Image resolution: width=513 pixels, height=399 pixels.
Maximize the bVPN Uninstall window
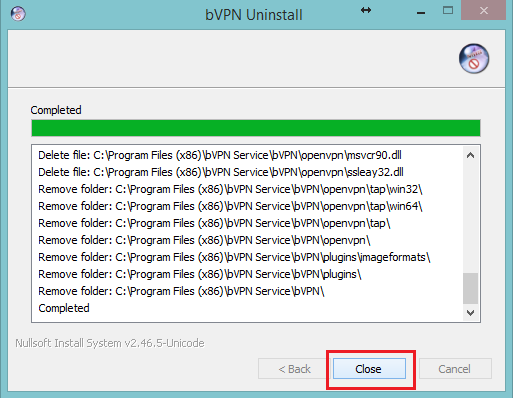pos(448,11)
